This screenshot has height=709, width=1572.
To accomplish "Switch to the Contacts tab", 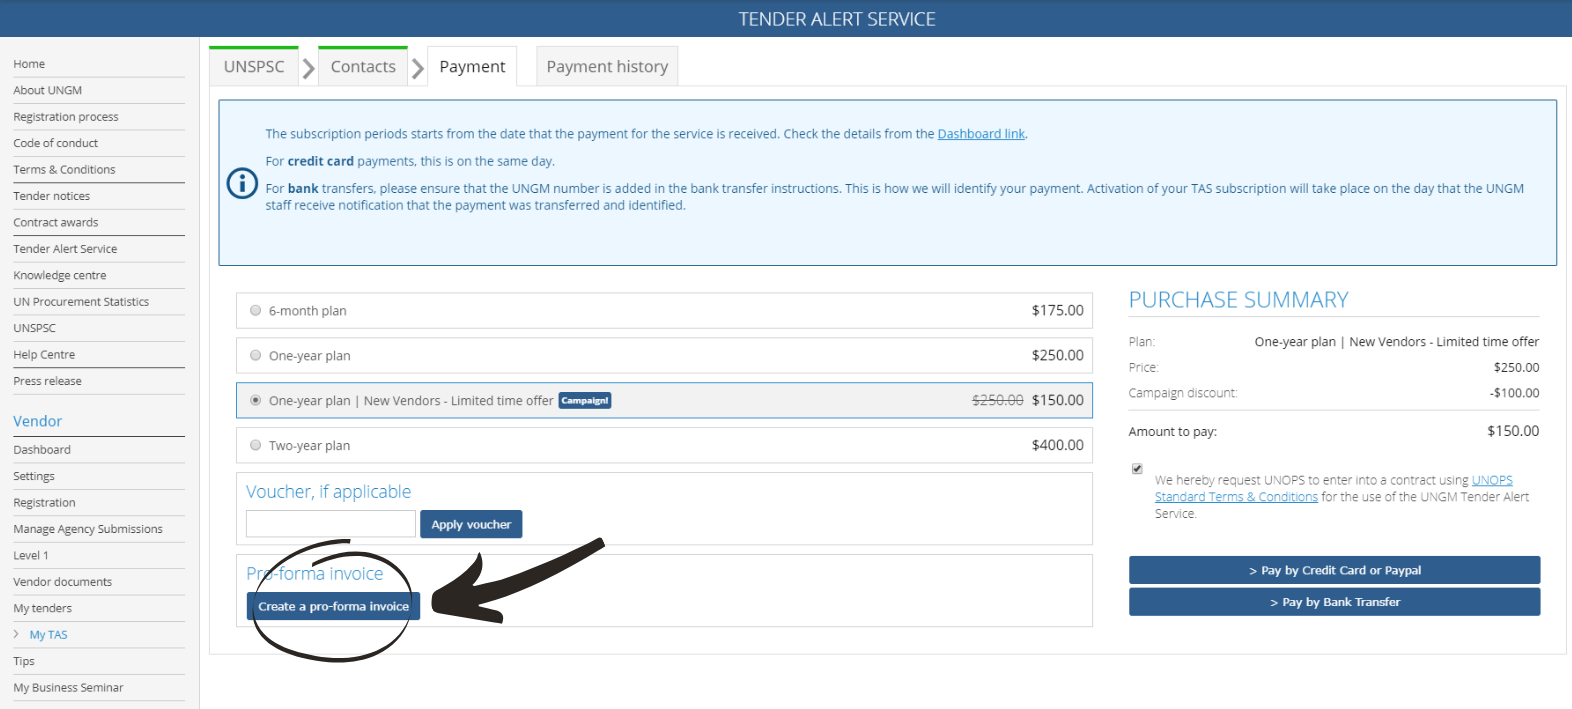I will [x=363, y=66].
